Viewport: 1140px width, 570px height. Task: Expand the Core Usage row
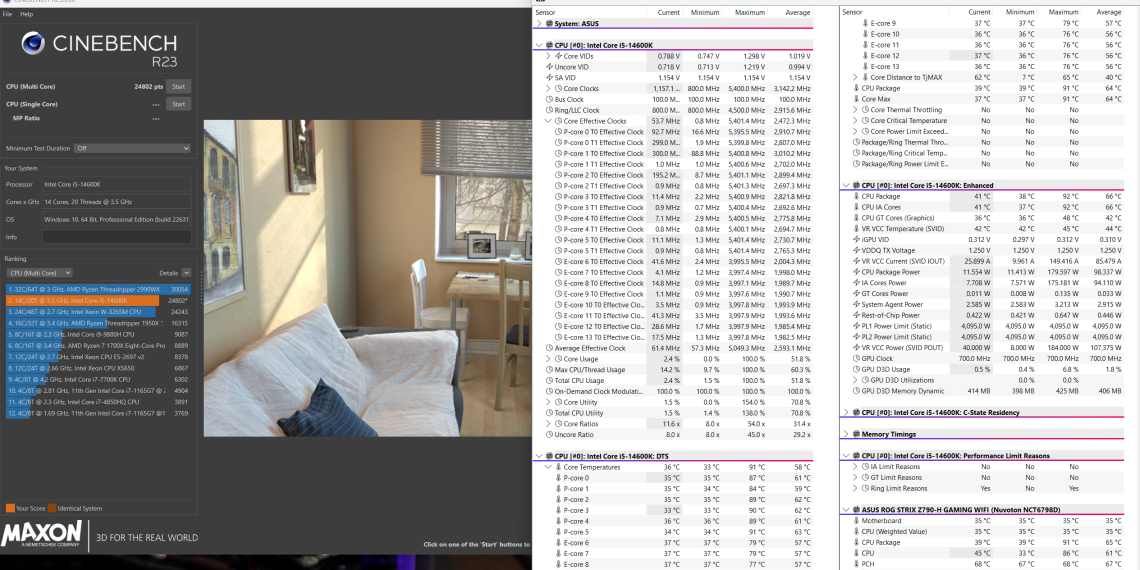549,359
